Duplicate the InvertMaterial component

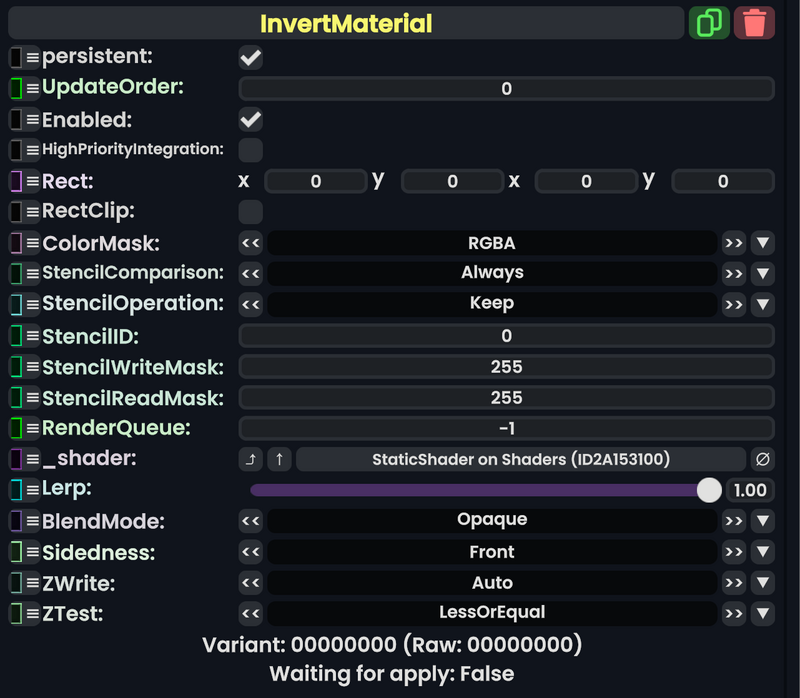tap(710, 22)
